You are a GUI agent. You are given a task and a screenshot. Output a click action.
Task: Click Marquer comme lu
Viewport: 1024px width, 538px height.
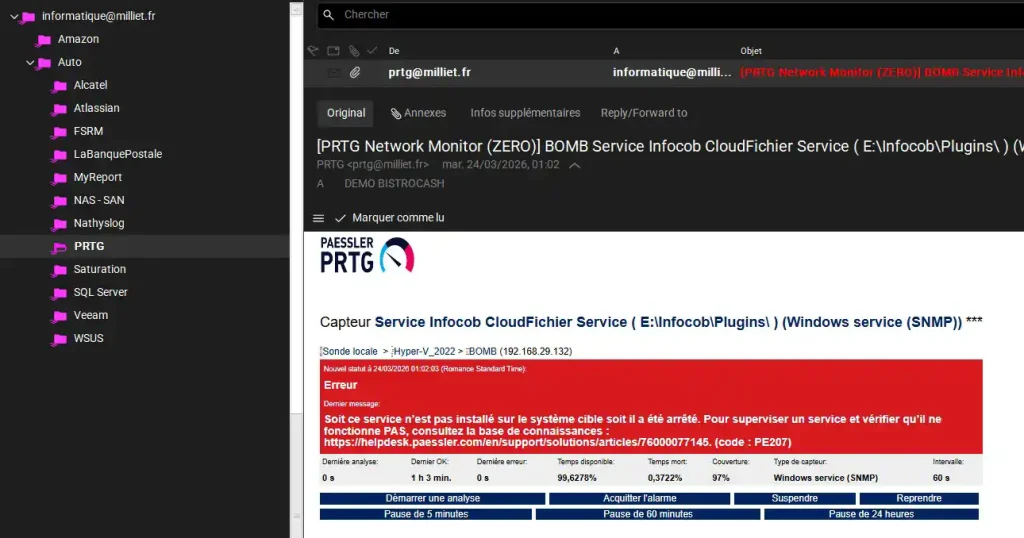click(x=398, y=217)
